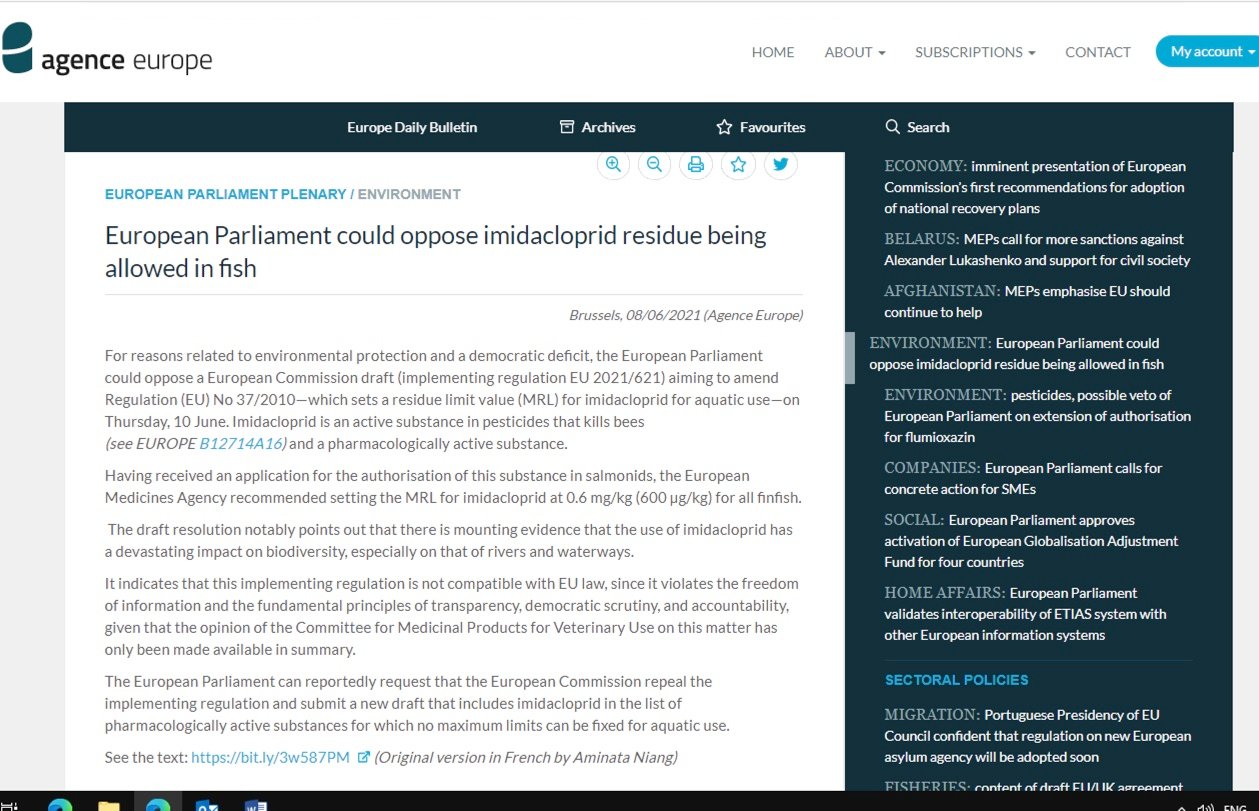Expand the SUBSCRIPTIONS dropdown menu

tap(974, 52)
